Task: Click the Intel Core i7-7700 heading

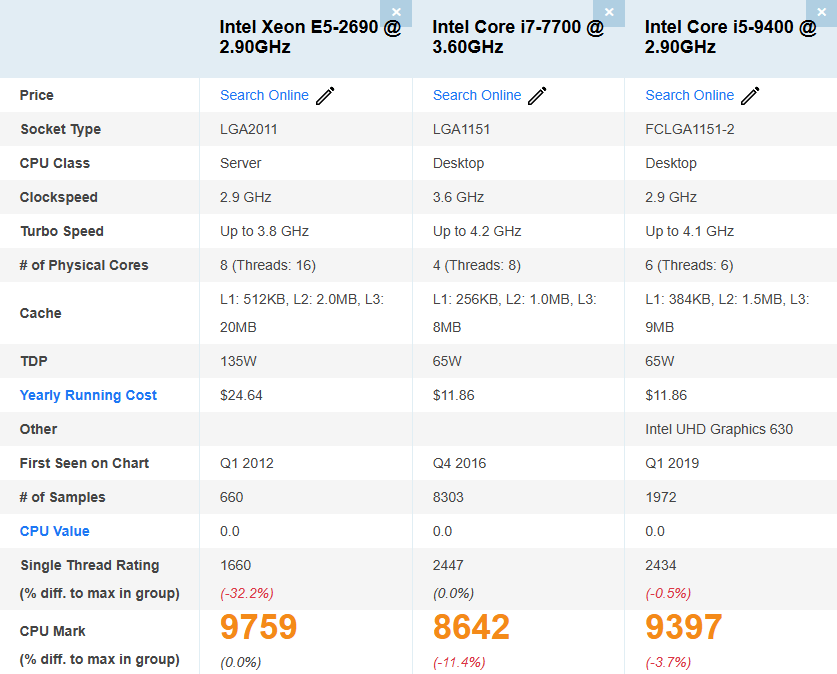Action: 518,37
